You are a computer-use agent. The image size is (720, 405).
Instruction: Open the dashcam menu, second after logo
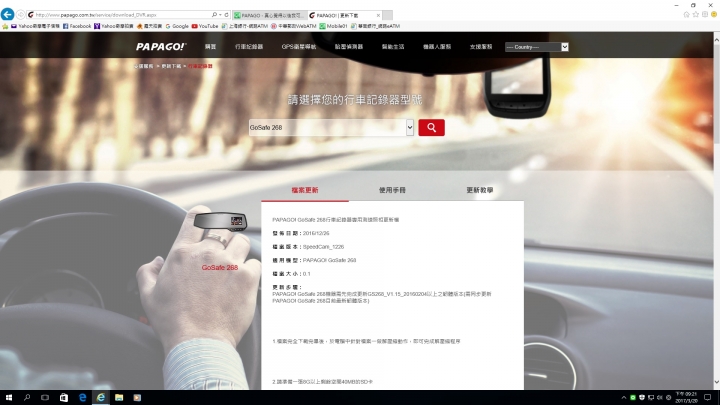pyautogui.click(x=249, y=47)
